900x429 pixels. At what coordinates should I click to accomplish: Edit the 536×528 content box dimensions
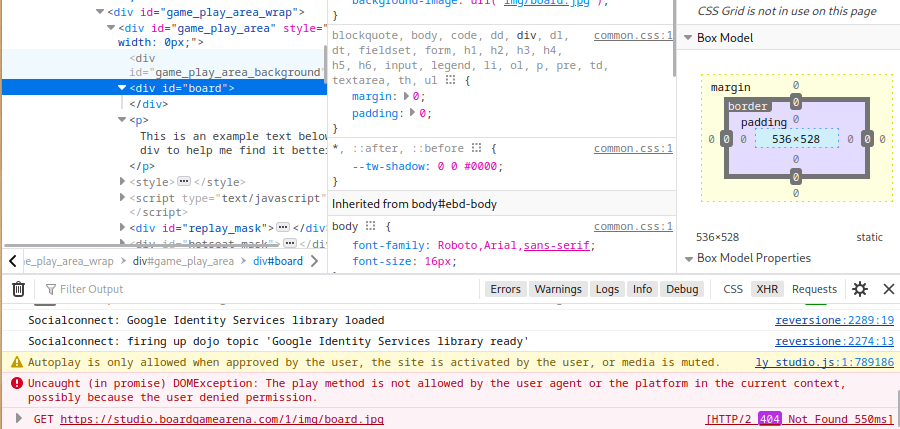coord(796,139)
